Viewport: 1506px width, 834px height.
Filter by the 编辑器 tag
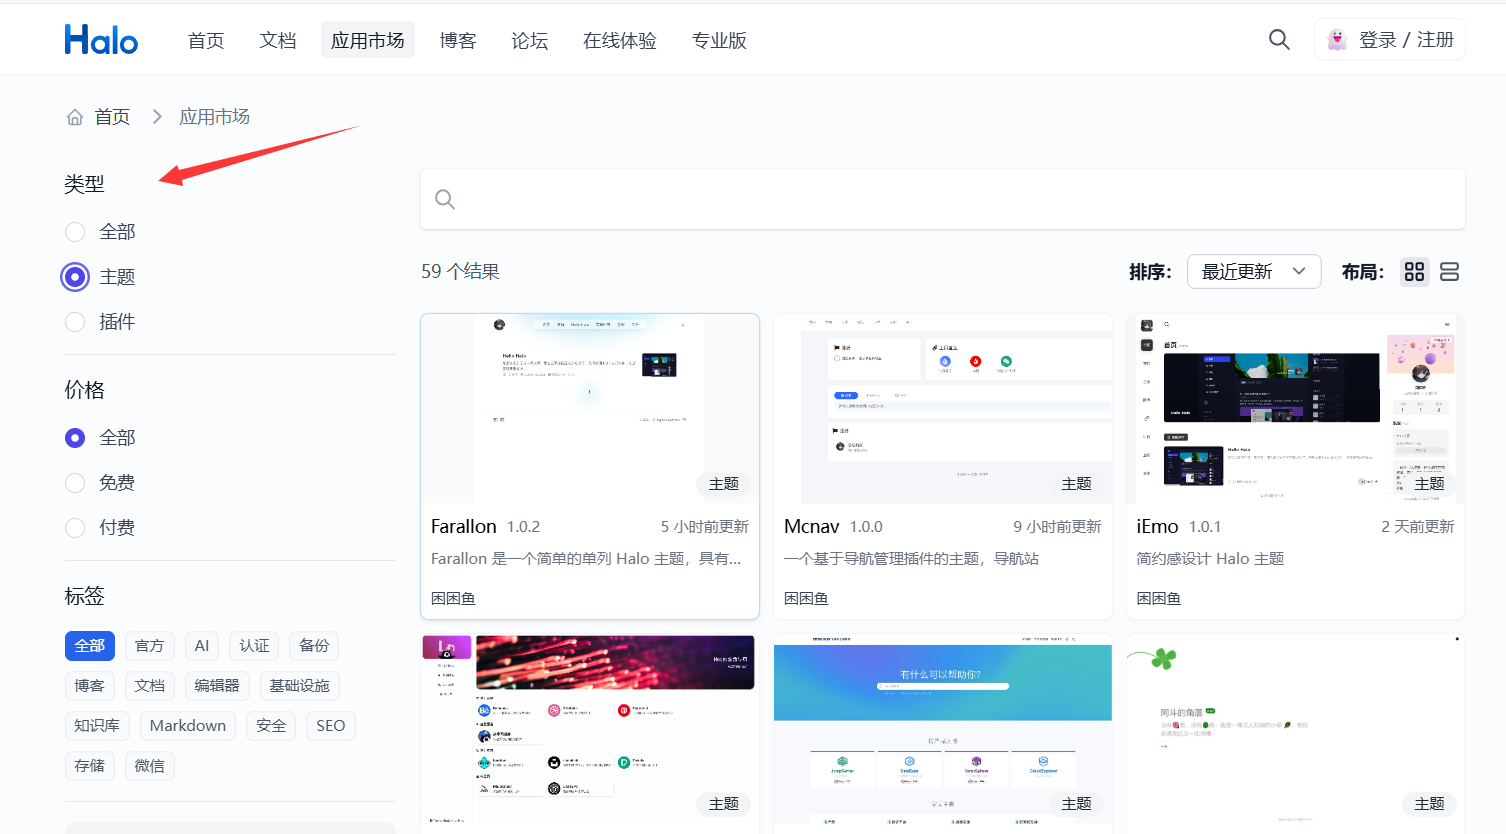[x=217, y=686]
